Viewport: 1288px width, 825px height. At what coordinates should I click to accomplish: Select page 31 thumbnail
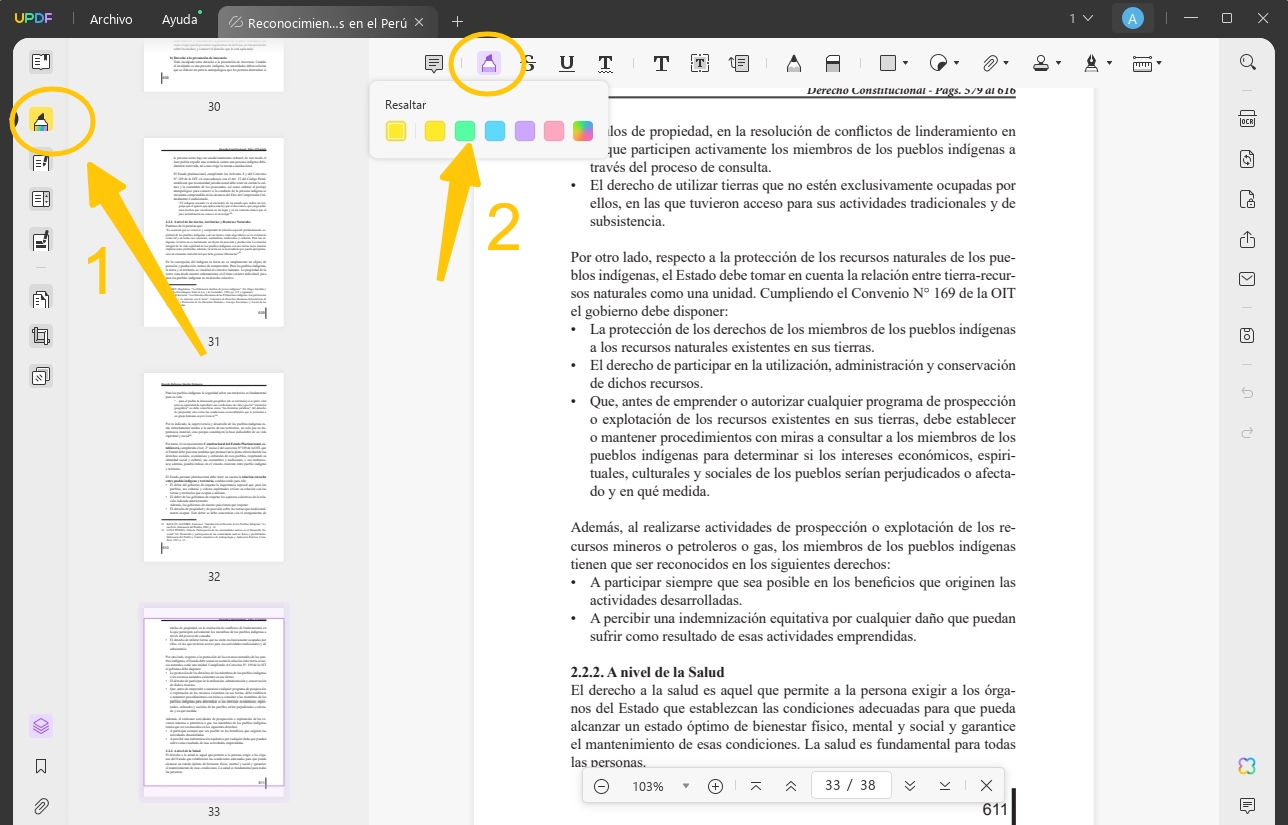tap(214, 232)
